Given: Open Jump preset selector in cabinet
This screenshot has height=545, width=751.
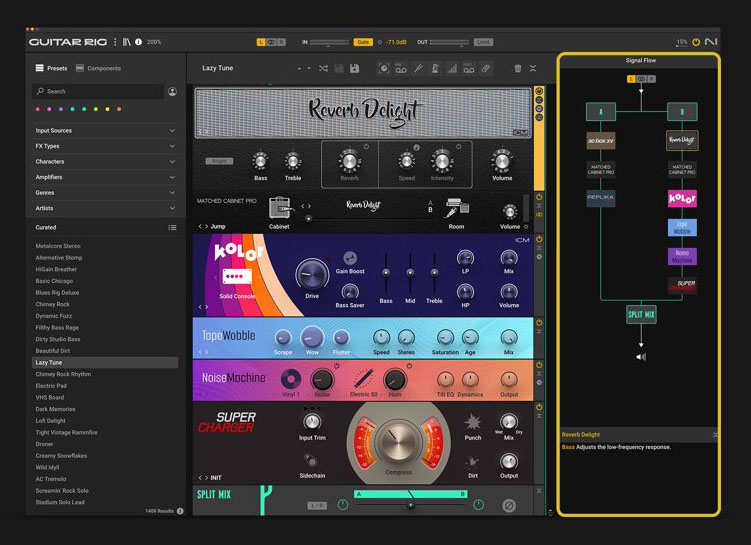Looking at the screenshot, I should (212, 227).
